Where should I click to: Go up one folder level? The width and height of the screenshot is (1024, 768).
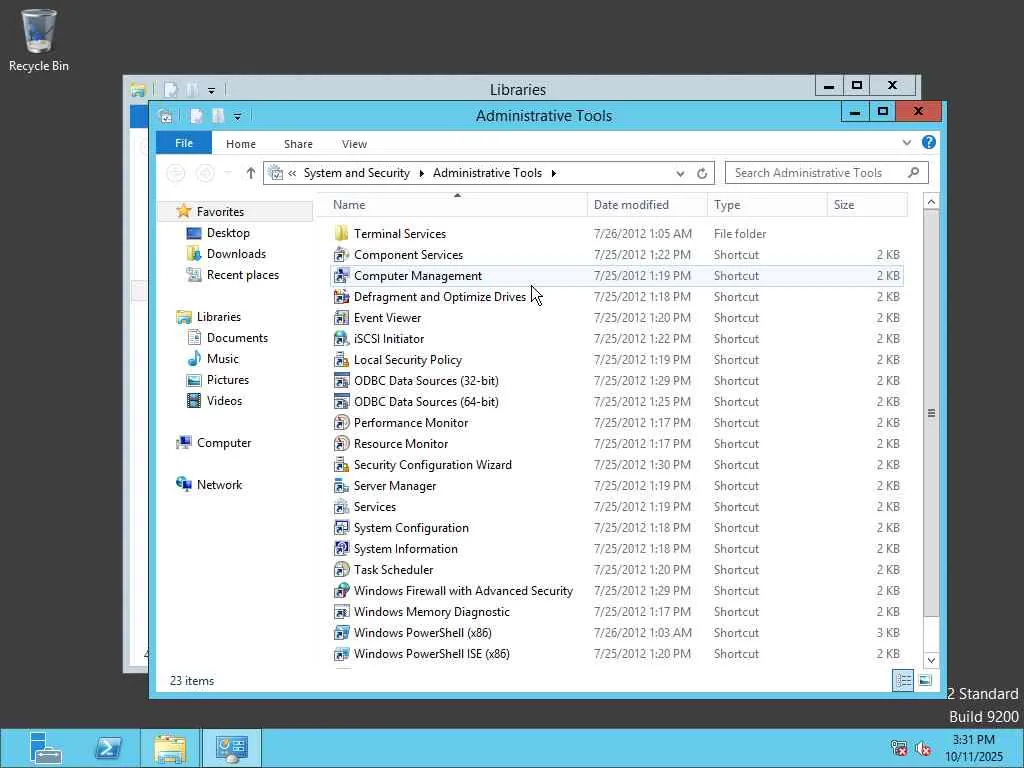251,173
